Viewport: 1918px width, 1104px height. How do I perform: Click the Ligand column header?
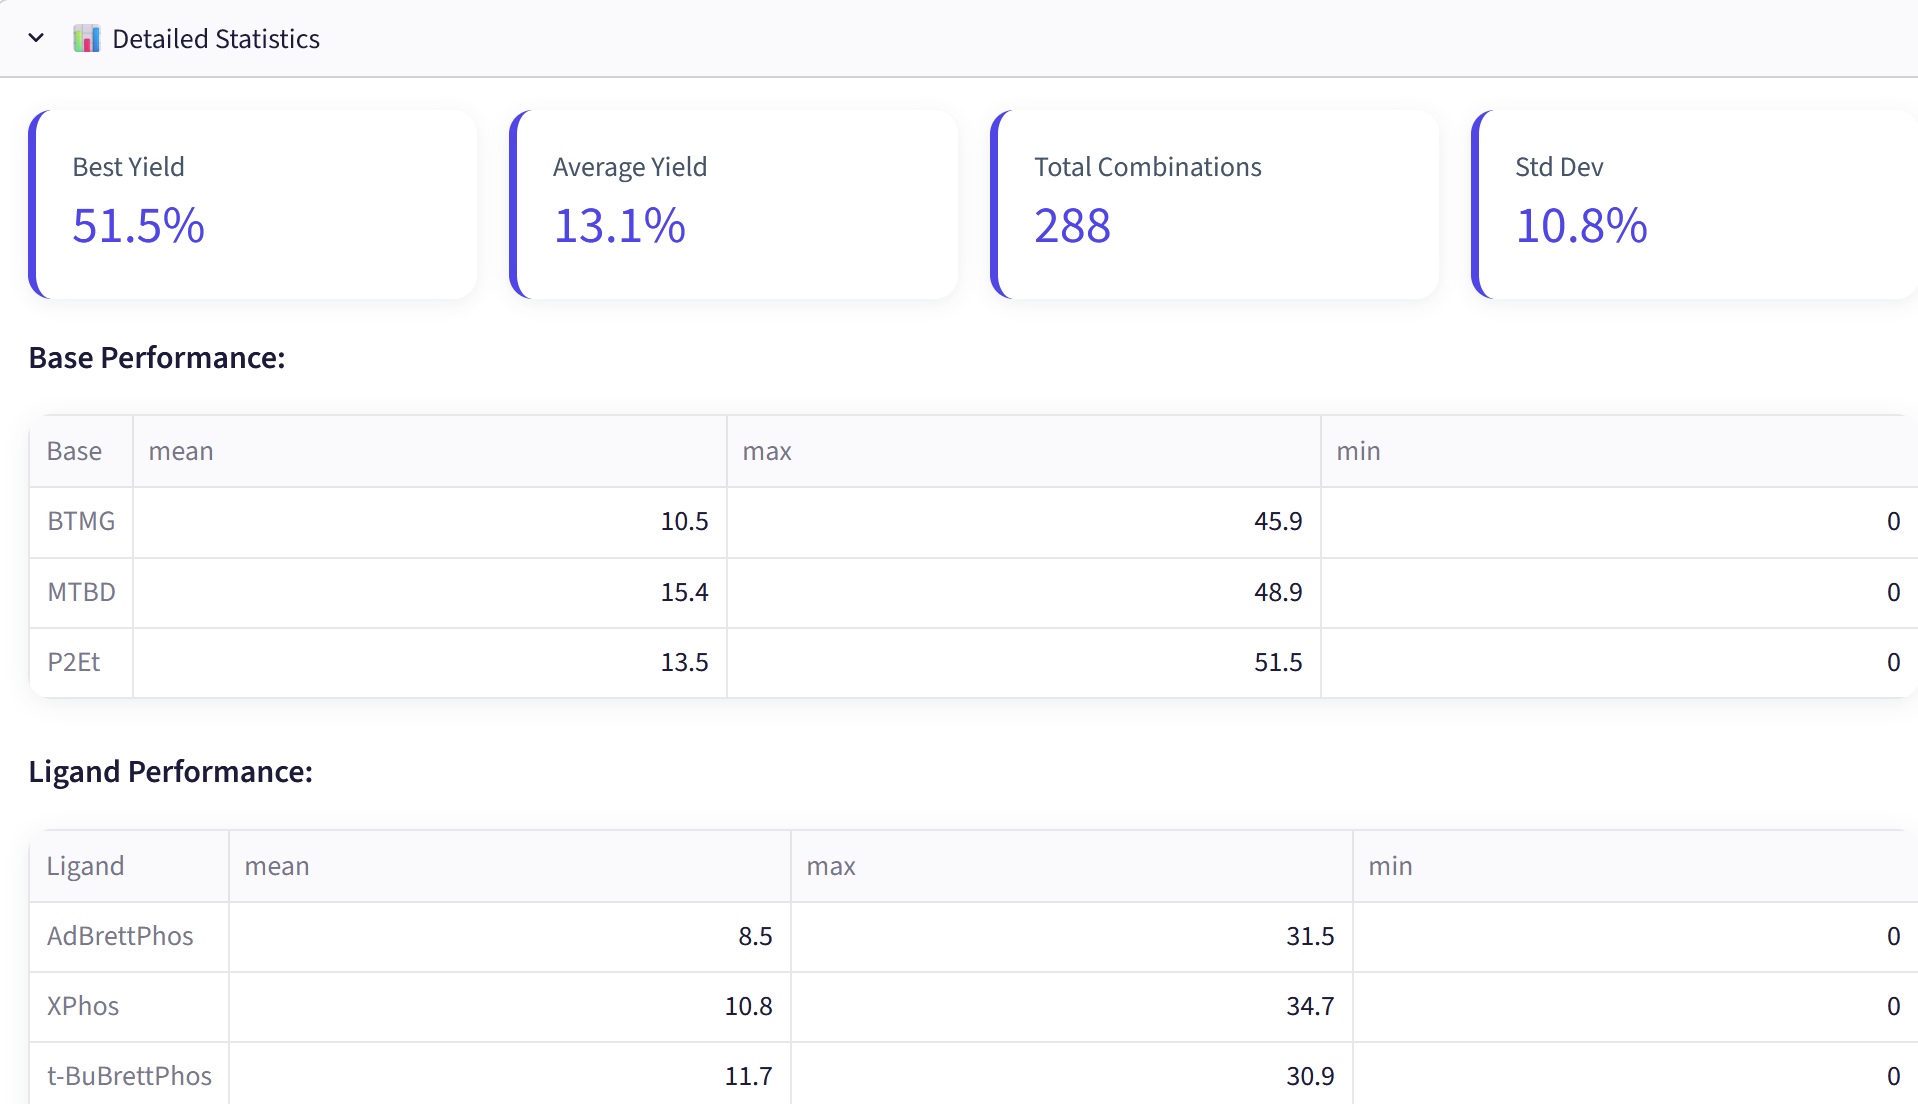[85, 866]
